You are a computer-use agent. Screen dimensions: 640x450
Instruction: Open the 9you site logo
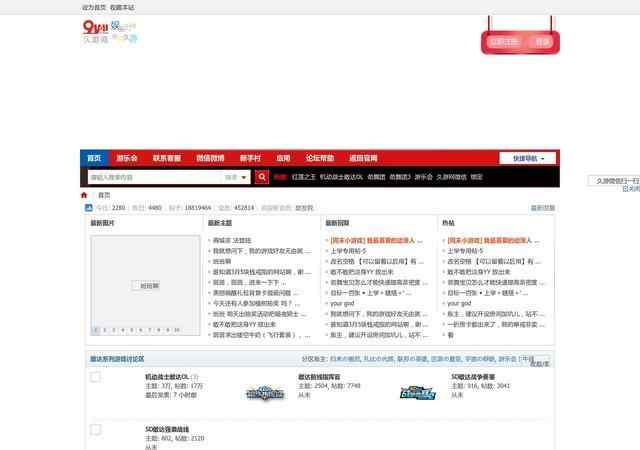coord(109,33)
